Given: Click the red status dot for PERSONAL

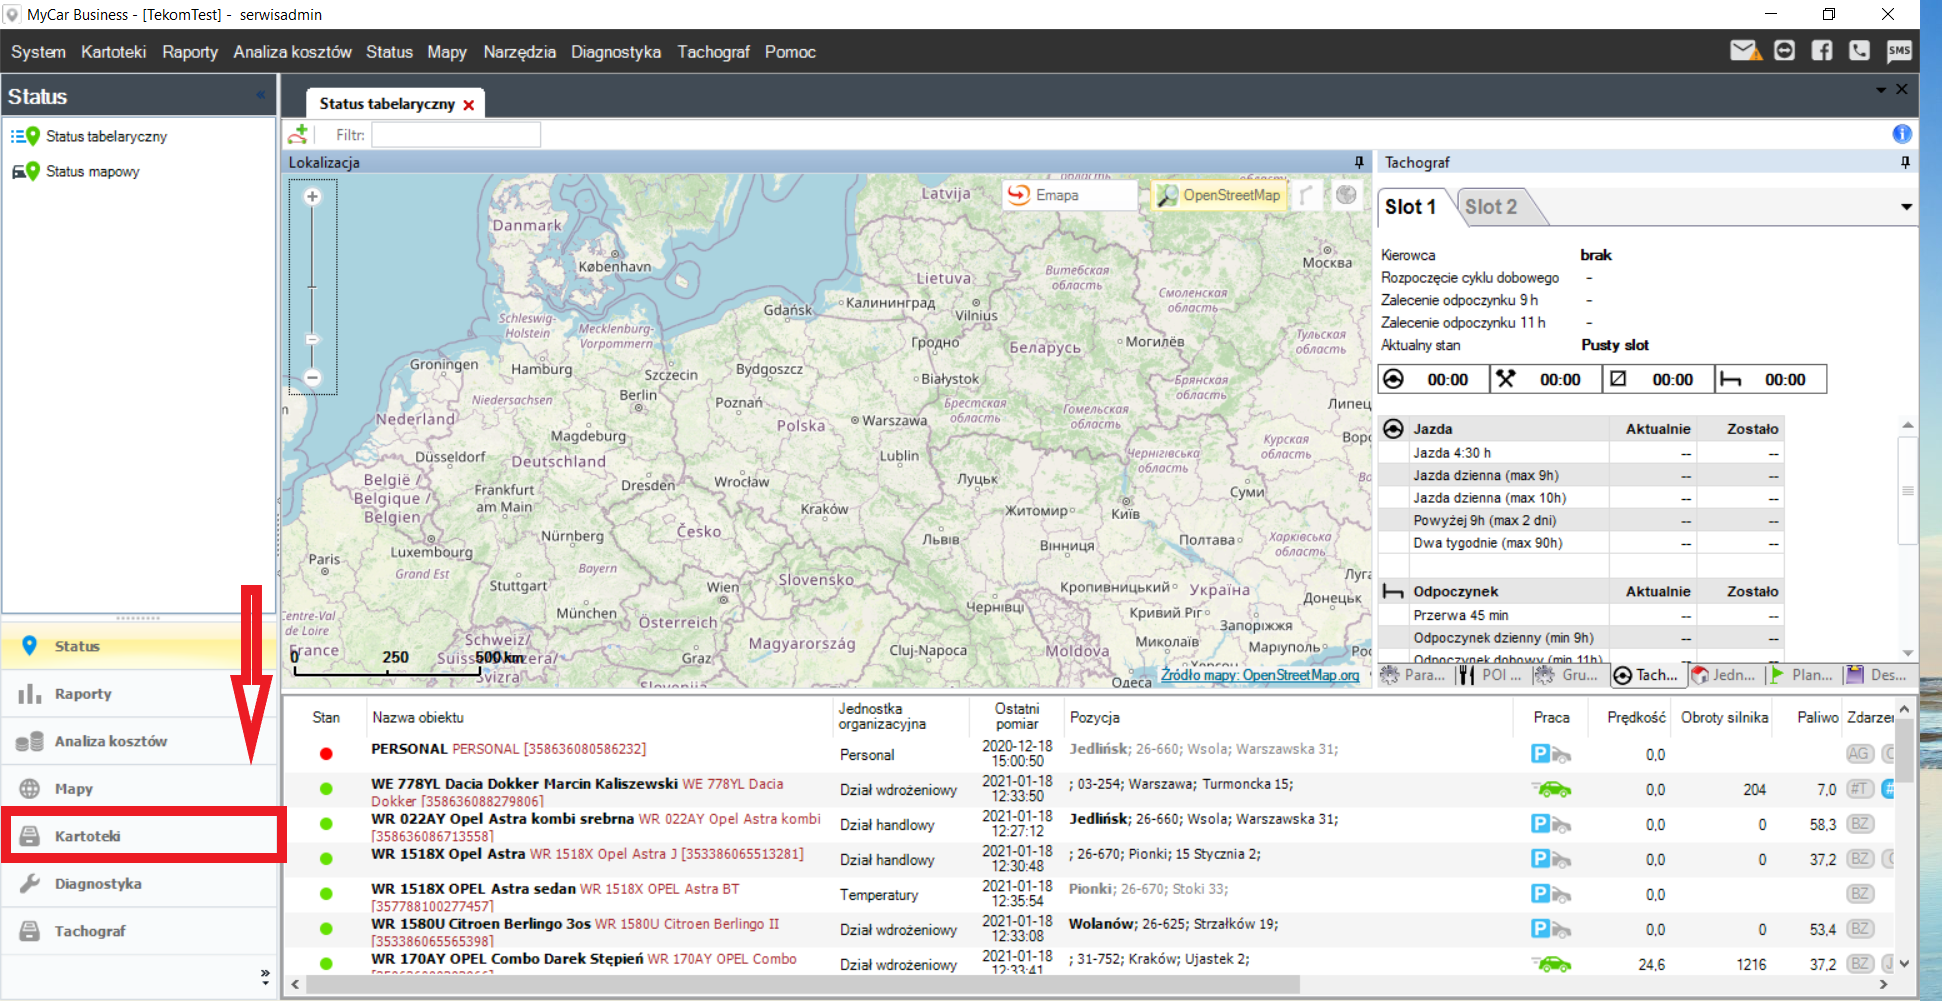Looking at the screenshot, I should pos(326,754).
